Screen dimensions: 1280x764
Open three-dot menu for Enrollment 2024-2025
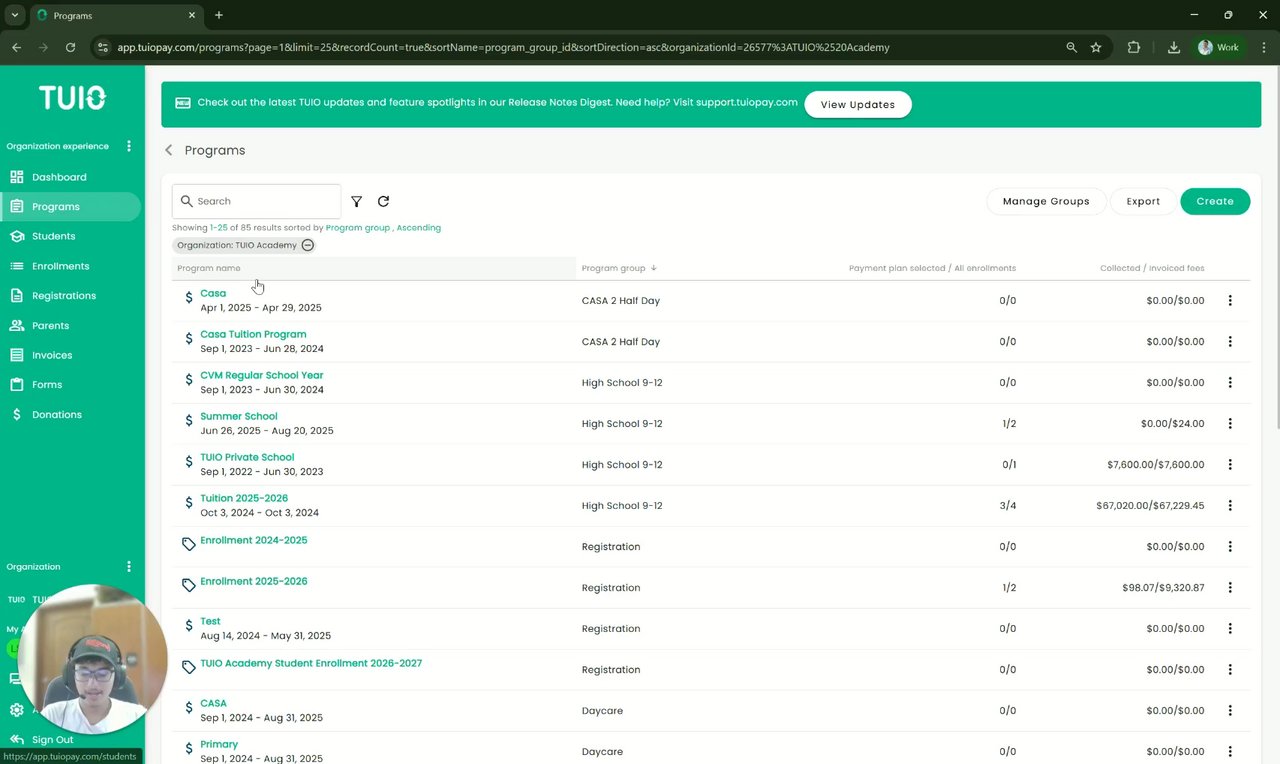click(x=1230, y=546)
